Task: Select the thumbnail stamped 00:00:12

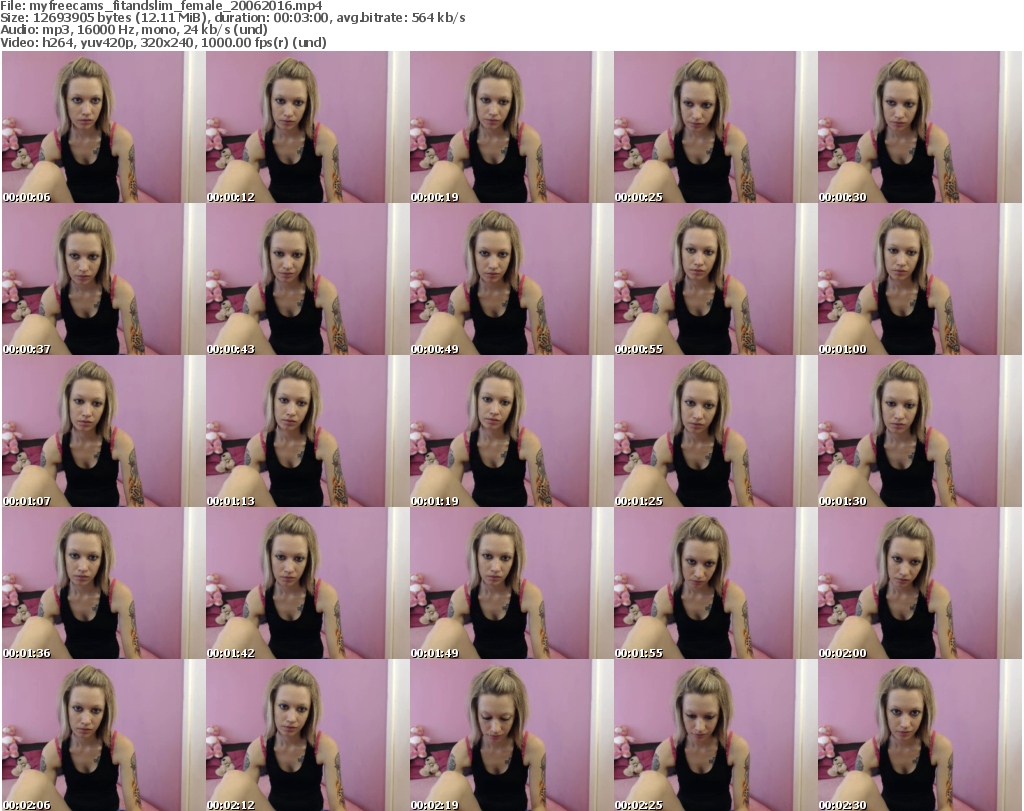Action: 308,127
